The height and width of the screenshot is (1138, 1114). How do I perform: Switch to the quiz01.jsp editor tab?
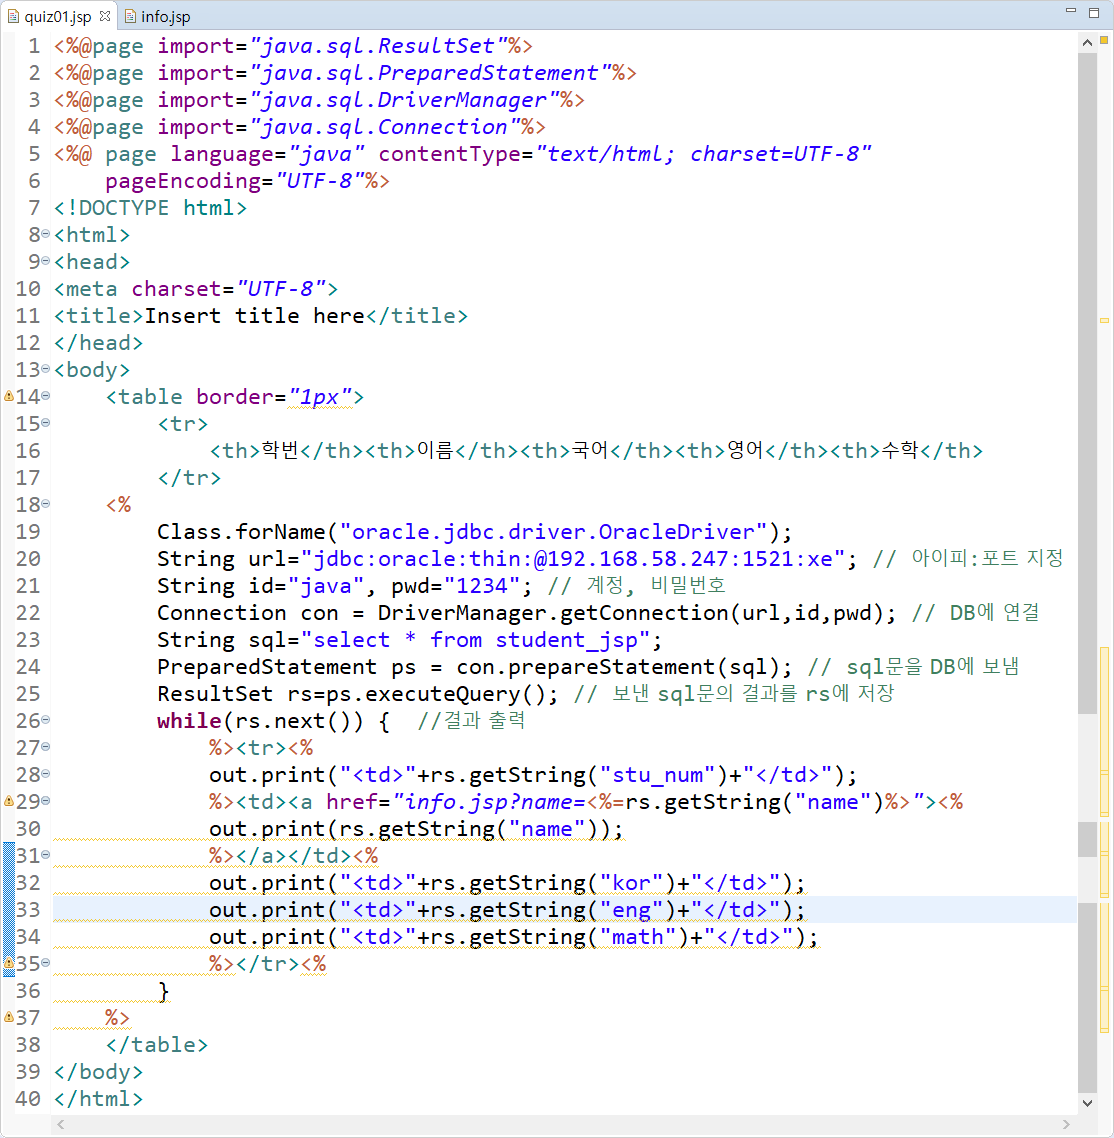(58, 16)
